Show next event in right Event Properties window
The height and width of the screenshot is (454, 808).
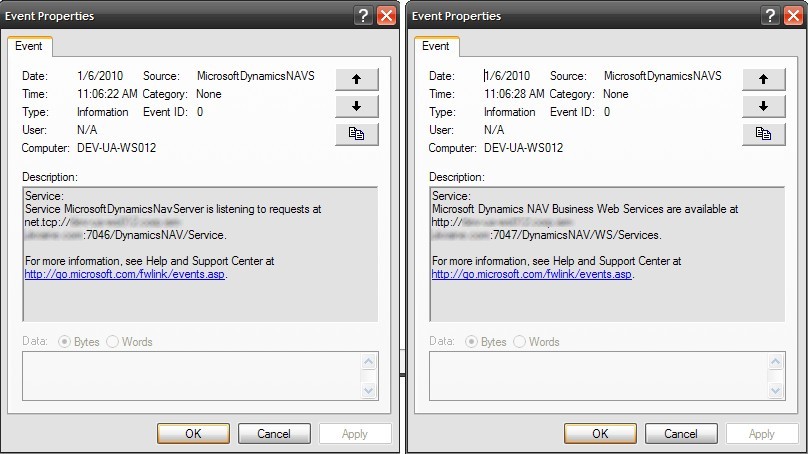tap(764, 107)
